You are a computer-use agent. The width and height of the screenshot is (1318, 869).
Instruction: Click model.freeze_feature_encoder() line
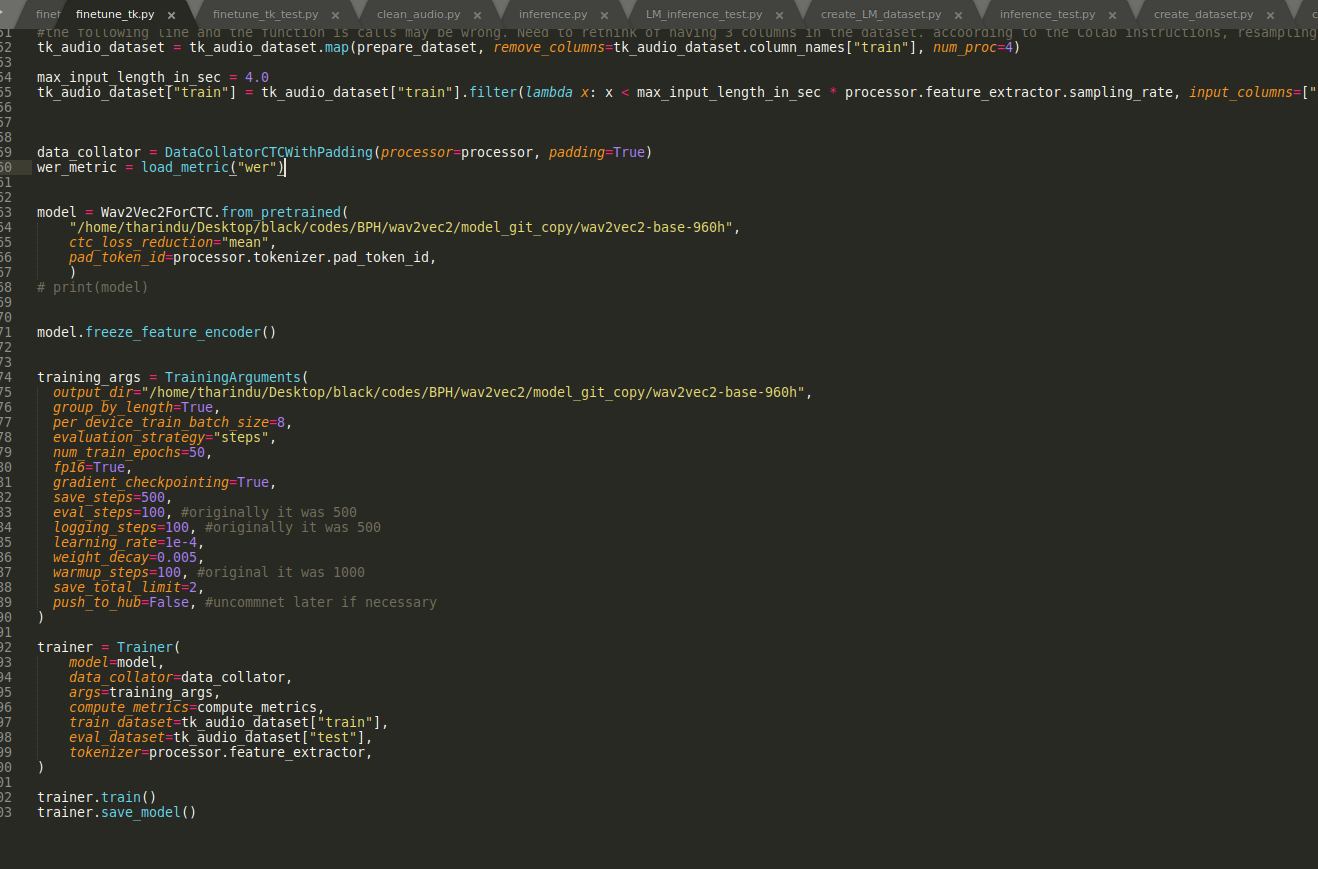pos(157,332)
